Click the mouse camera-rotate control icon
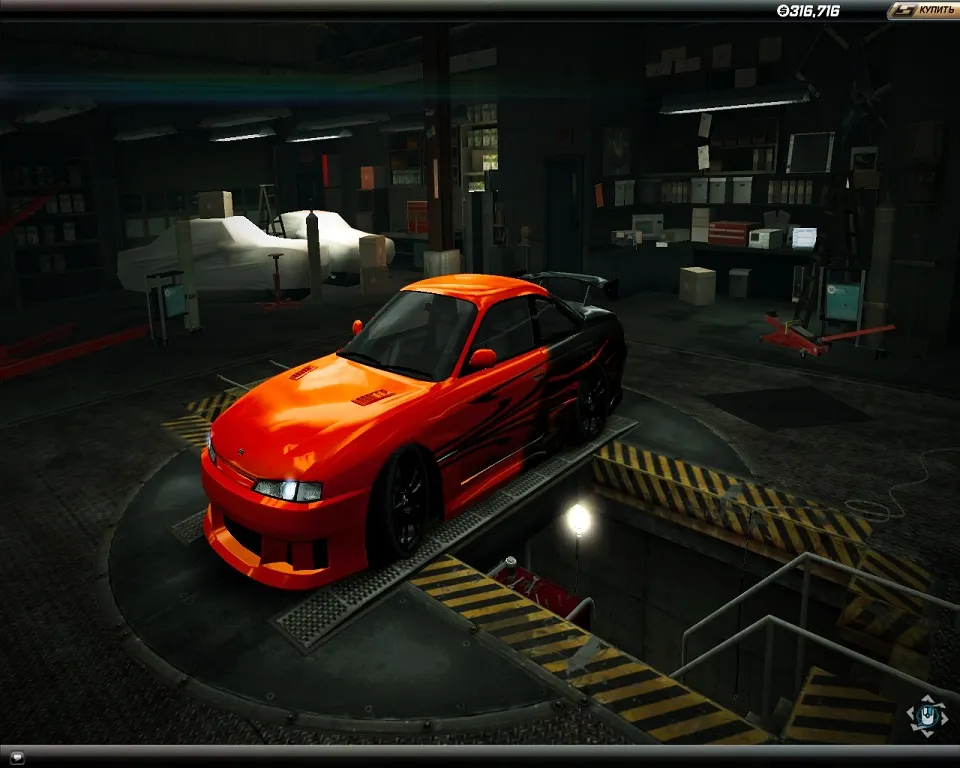960x768 pixels. click(928, 715)
